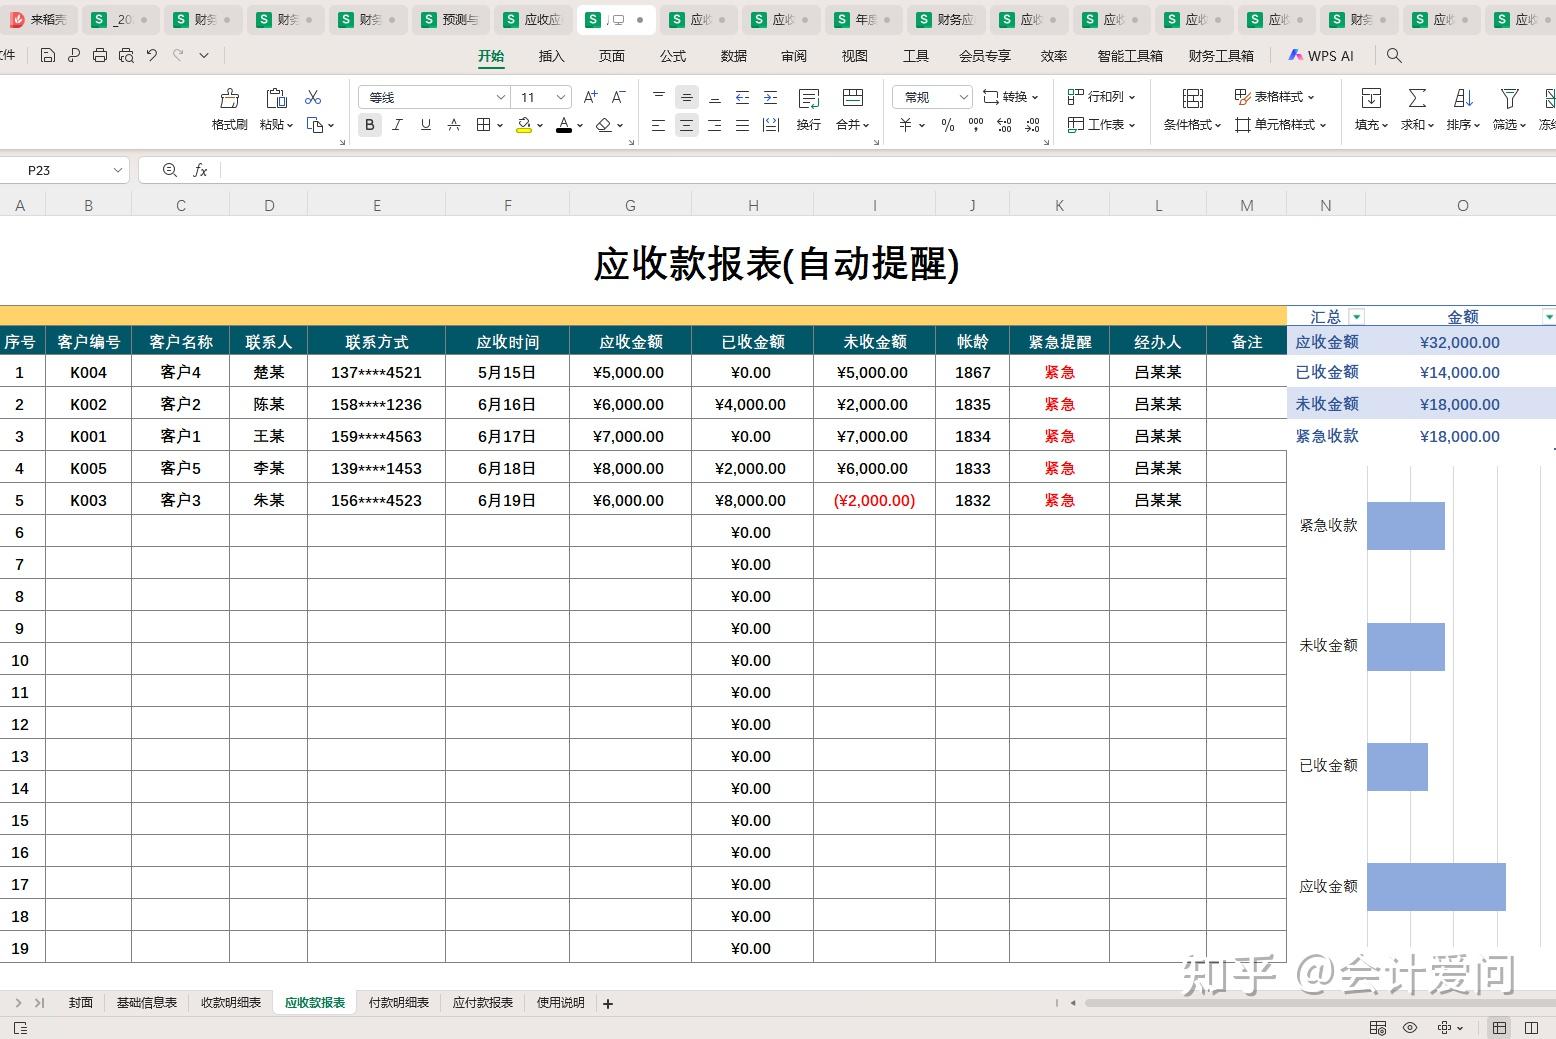Open the Name Box dropdown arrow
This screenshot has width=1556, height=1039.
[x=118, y=170]
